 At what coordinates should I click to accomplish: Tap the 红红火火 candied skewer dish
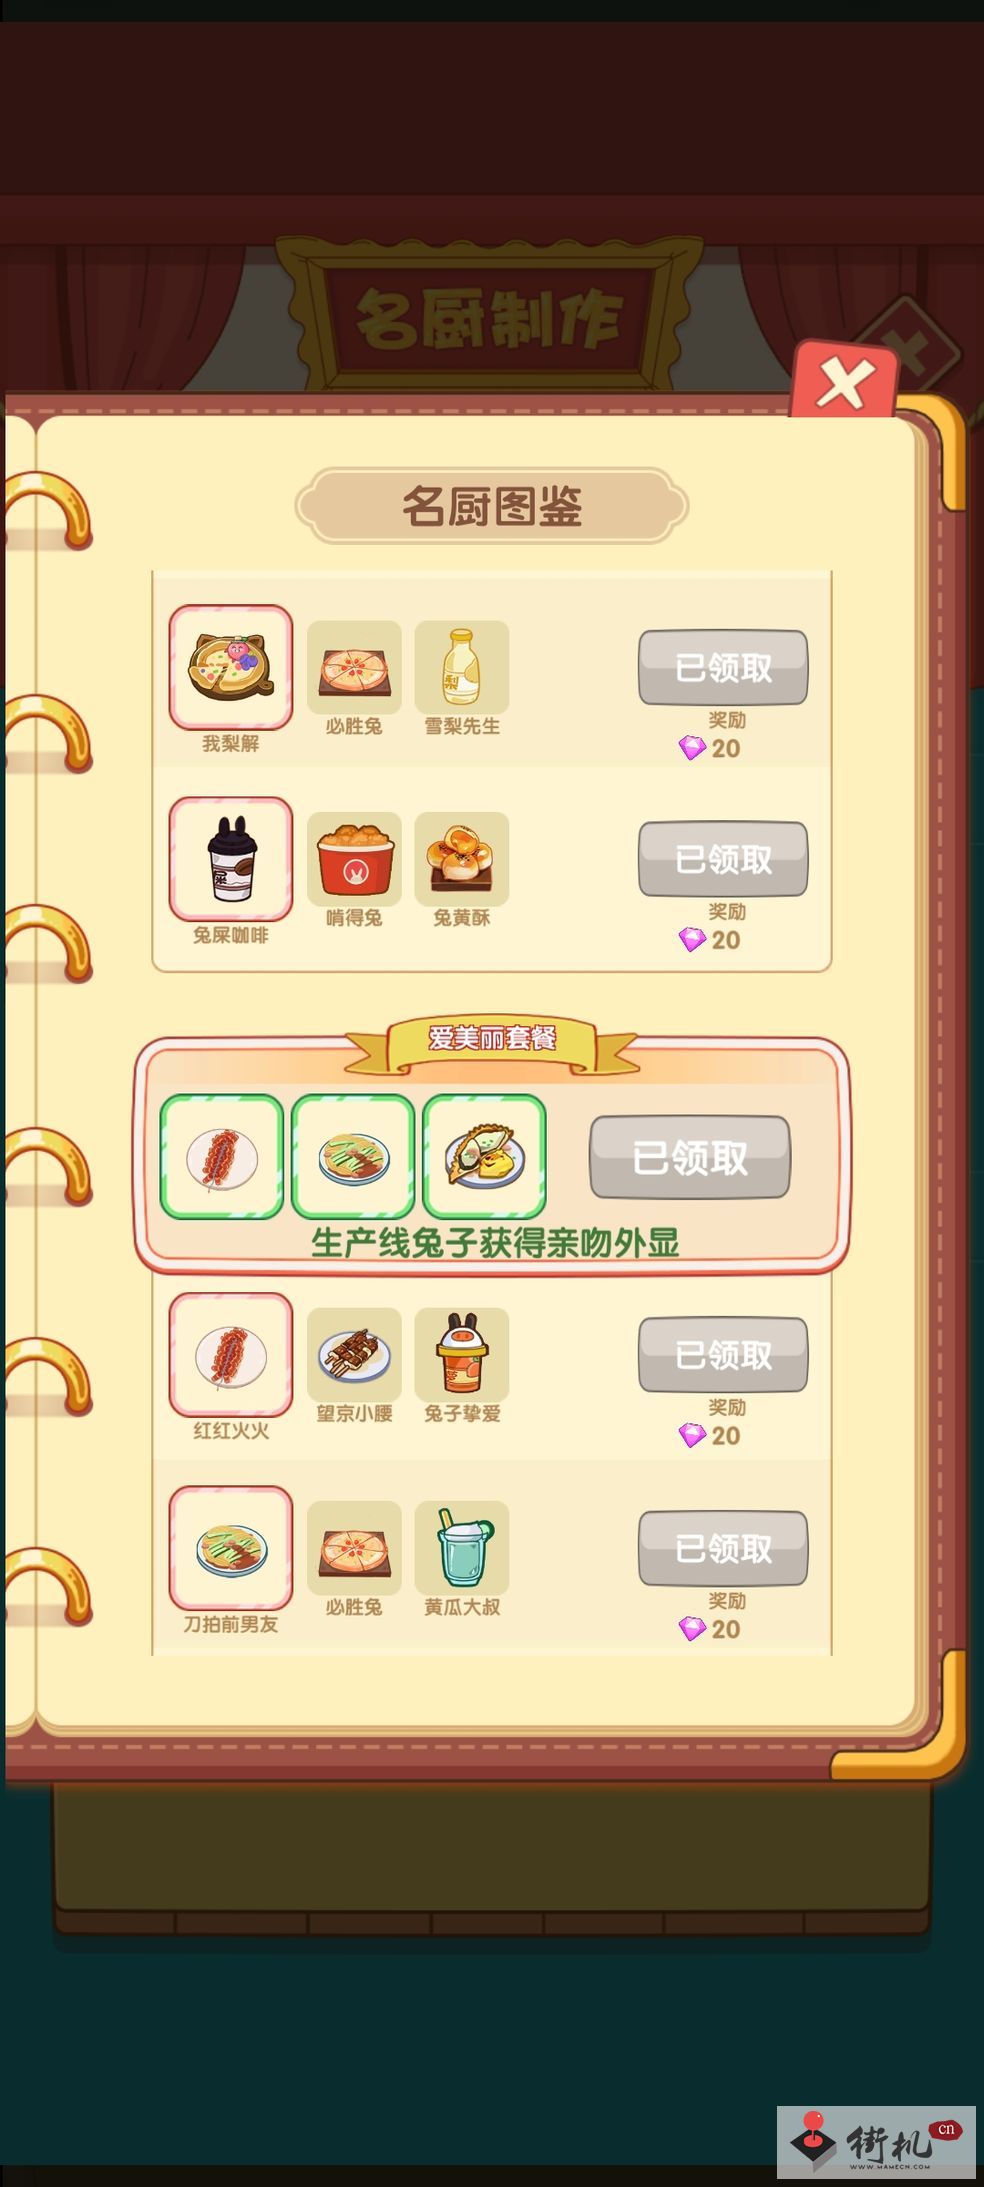coord(231,1355)
